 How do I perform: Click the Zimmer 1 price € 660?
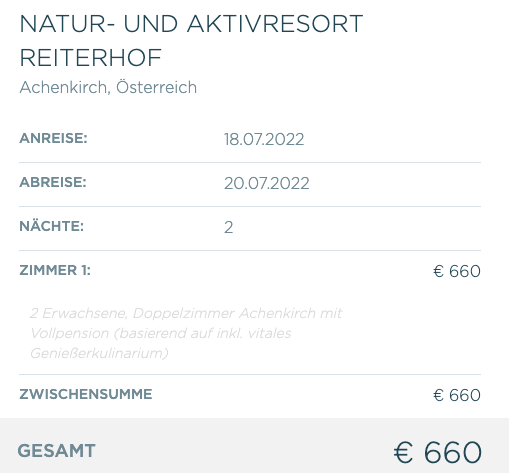click(457, 271)
